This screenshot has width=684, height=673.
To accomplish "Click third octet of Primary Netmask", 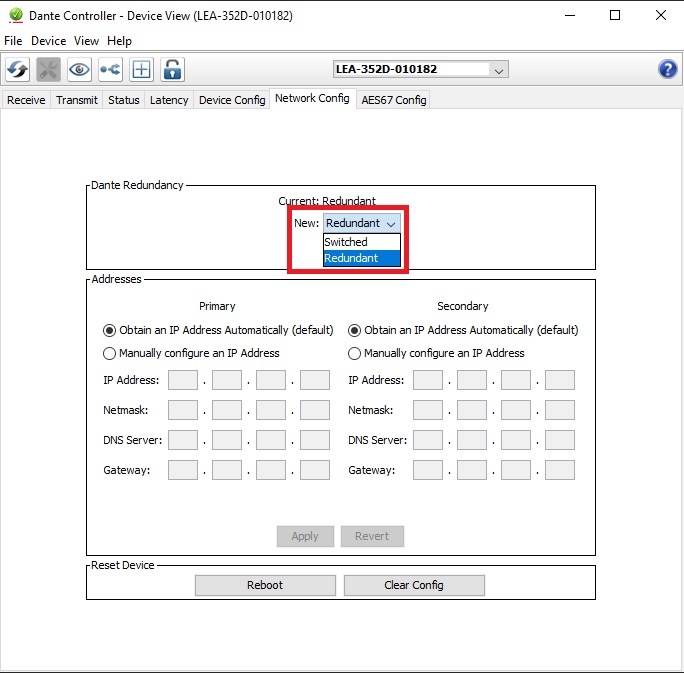I will (271, 410).
